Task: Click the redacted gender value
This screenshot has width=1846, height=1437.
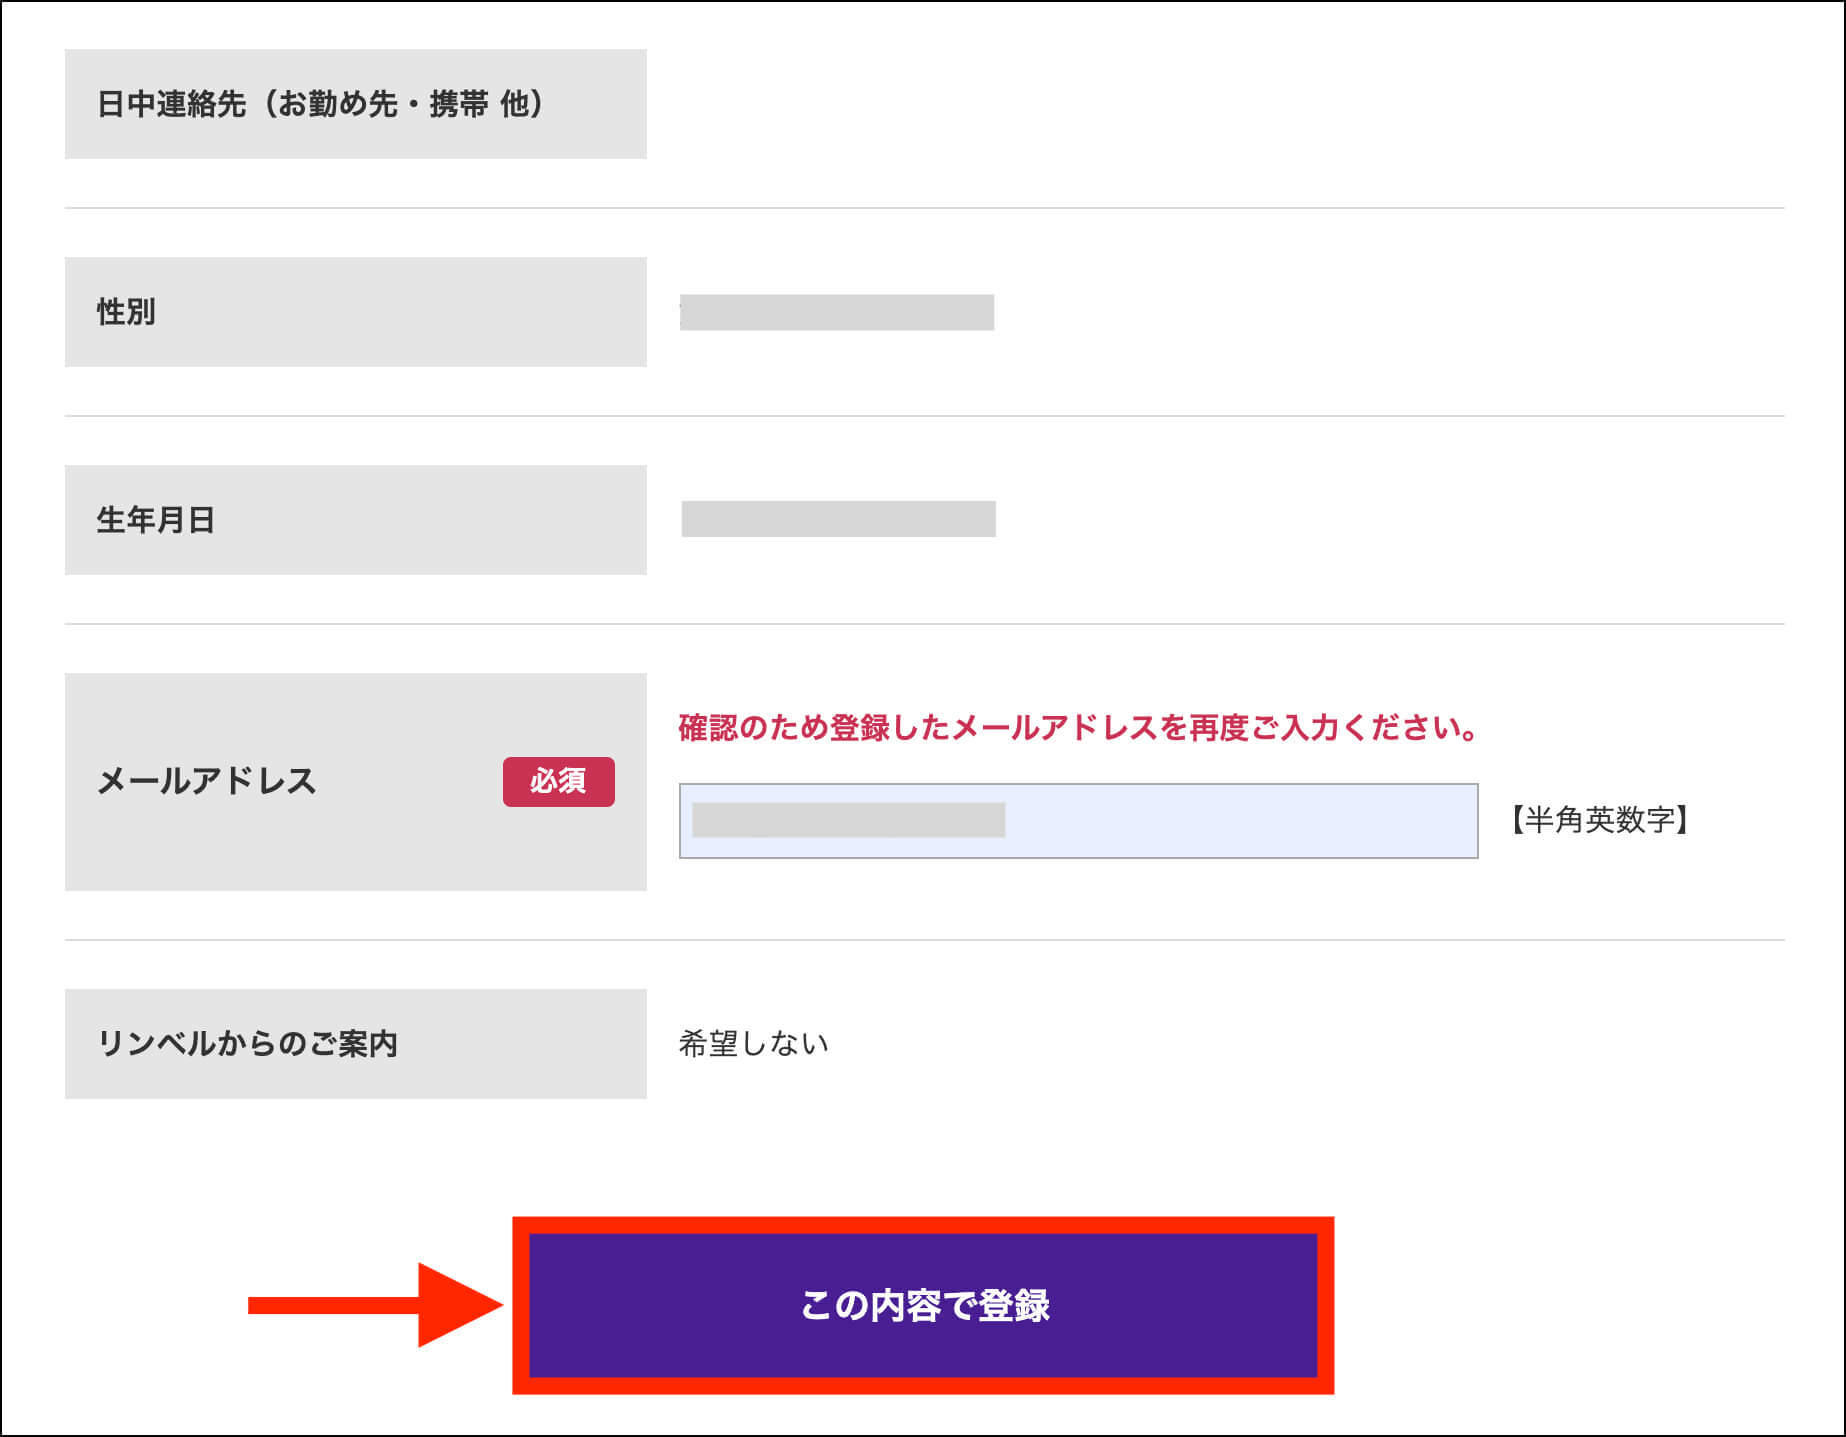Action: pos(836,312)
